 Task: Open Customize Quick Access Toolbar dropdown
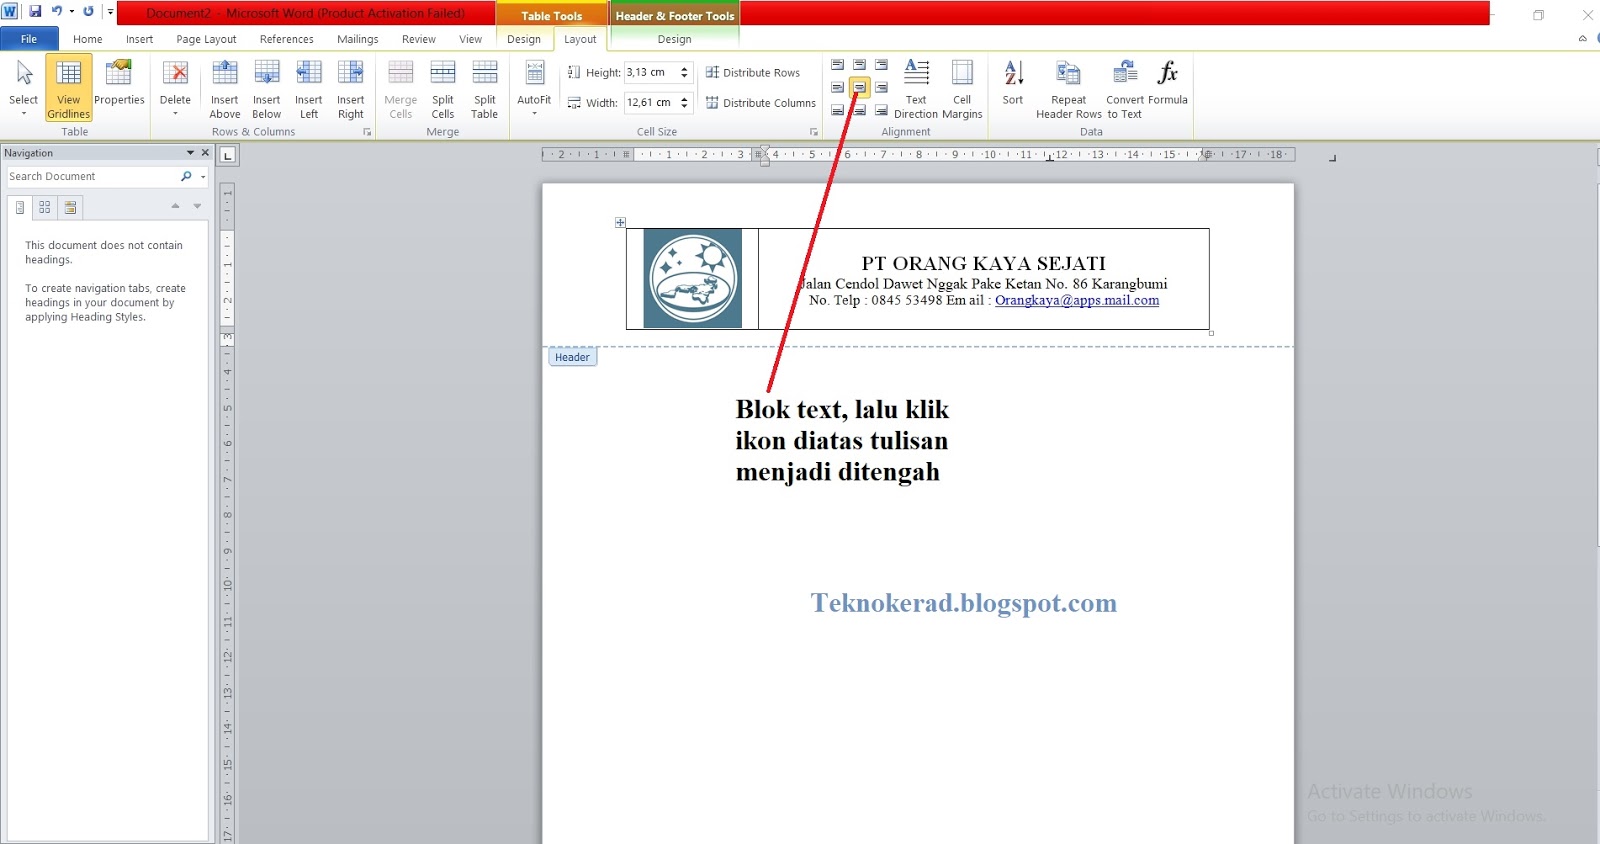[x=110, y=12]
